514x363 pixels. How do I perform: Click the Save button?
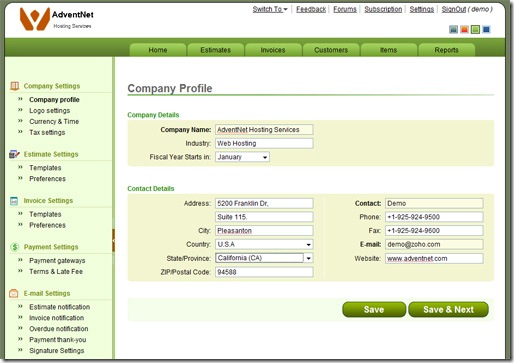pos(374,310)
